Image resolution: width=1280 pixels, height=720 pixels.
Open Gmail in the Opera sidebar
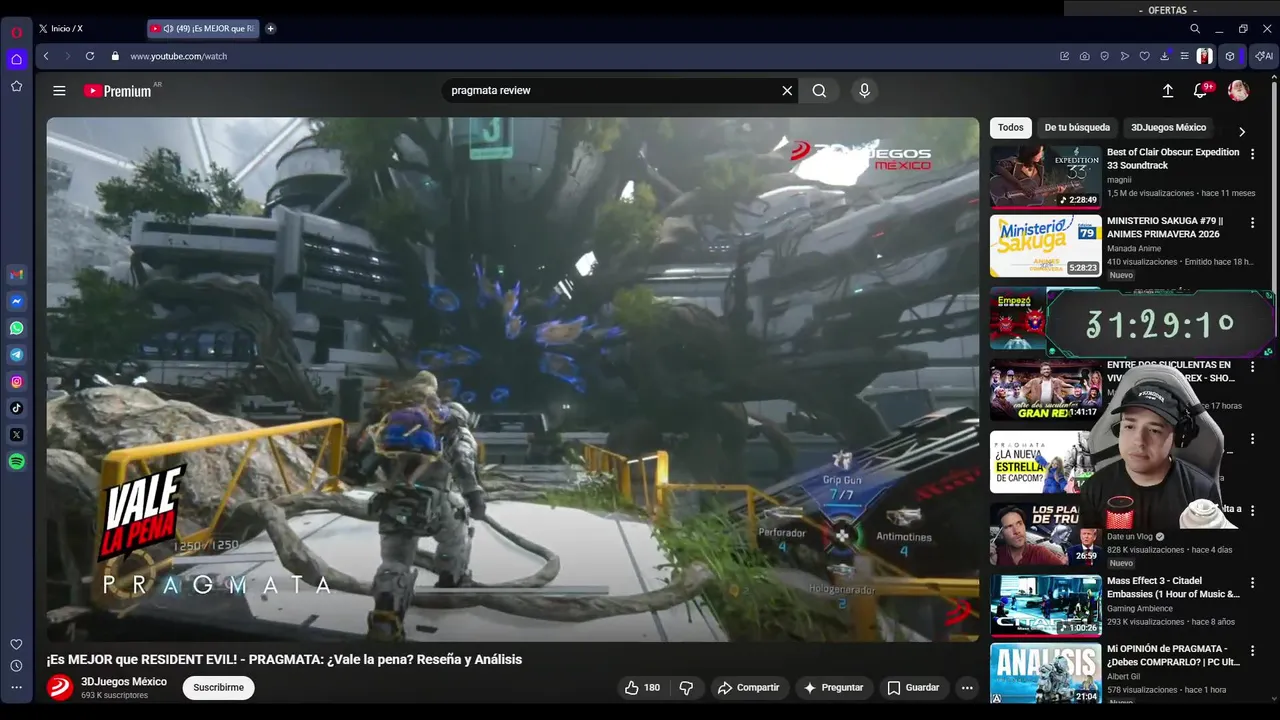pos(16,275)
